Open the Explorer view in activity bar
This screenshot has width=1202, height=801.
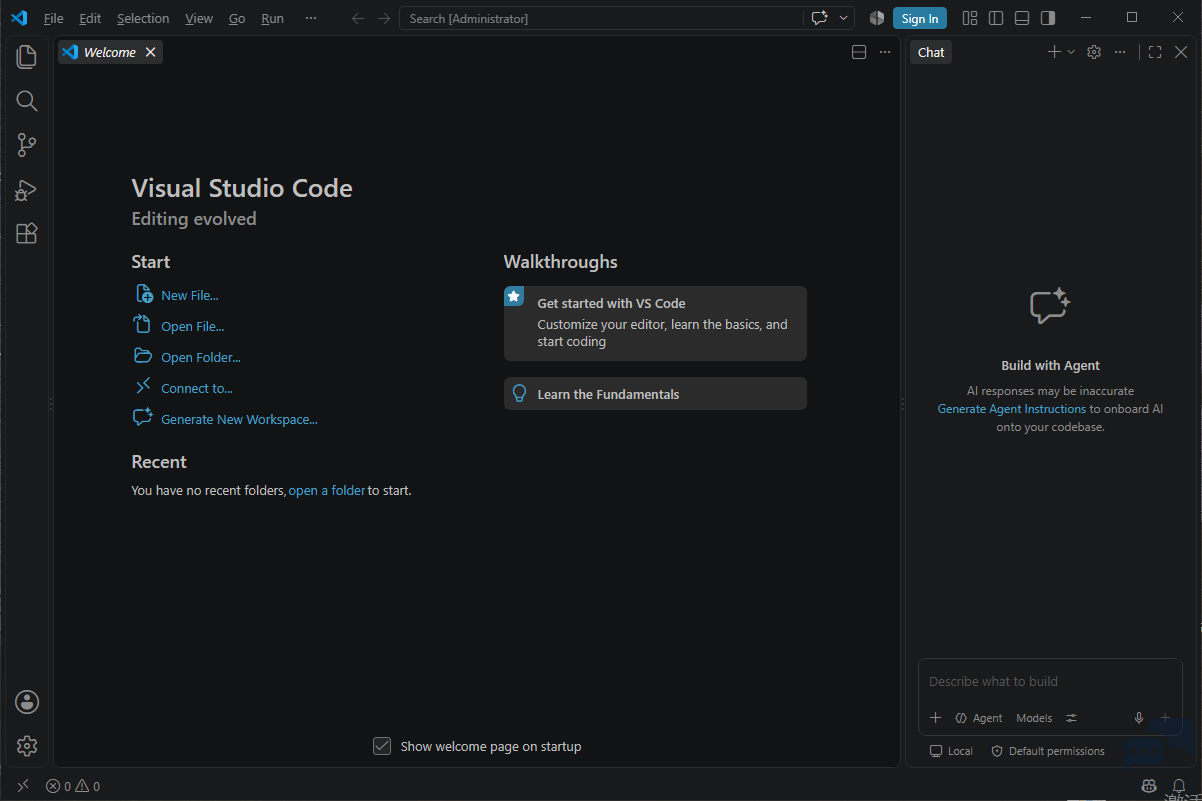click(x=27, y=57)
